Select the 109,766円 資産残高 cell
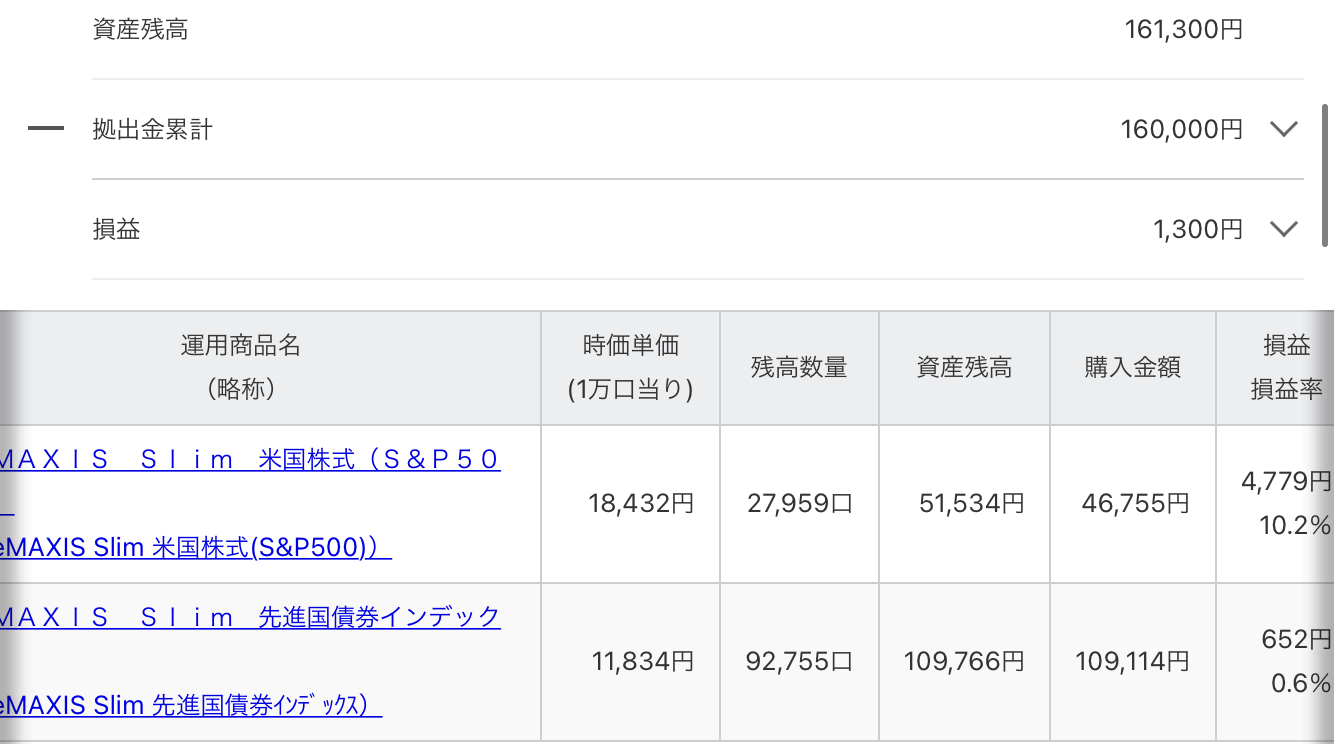 (x=964, y=661)
